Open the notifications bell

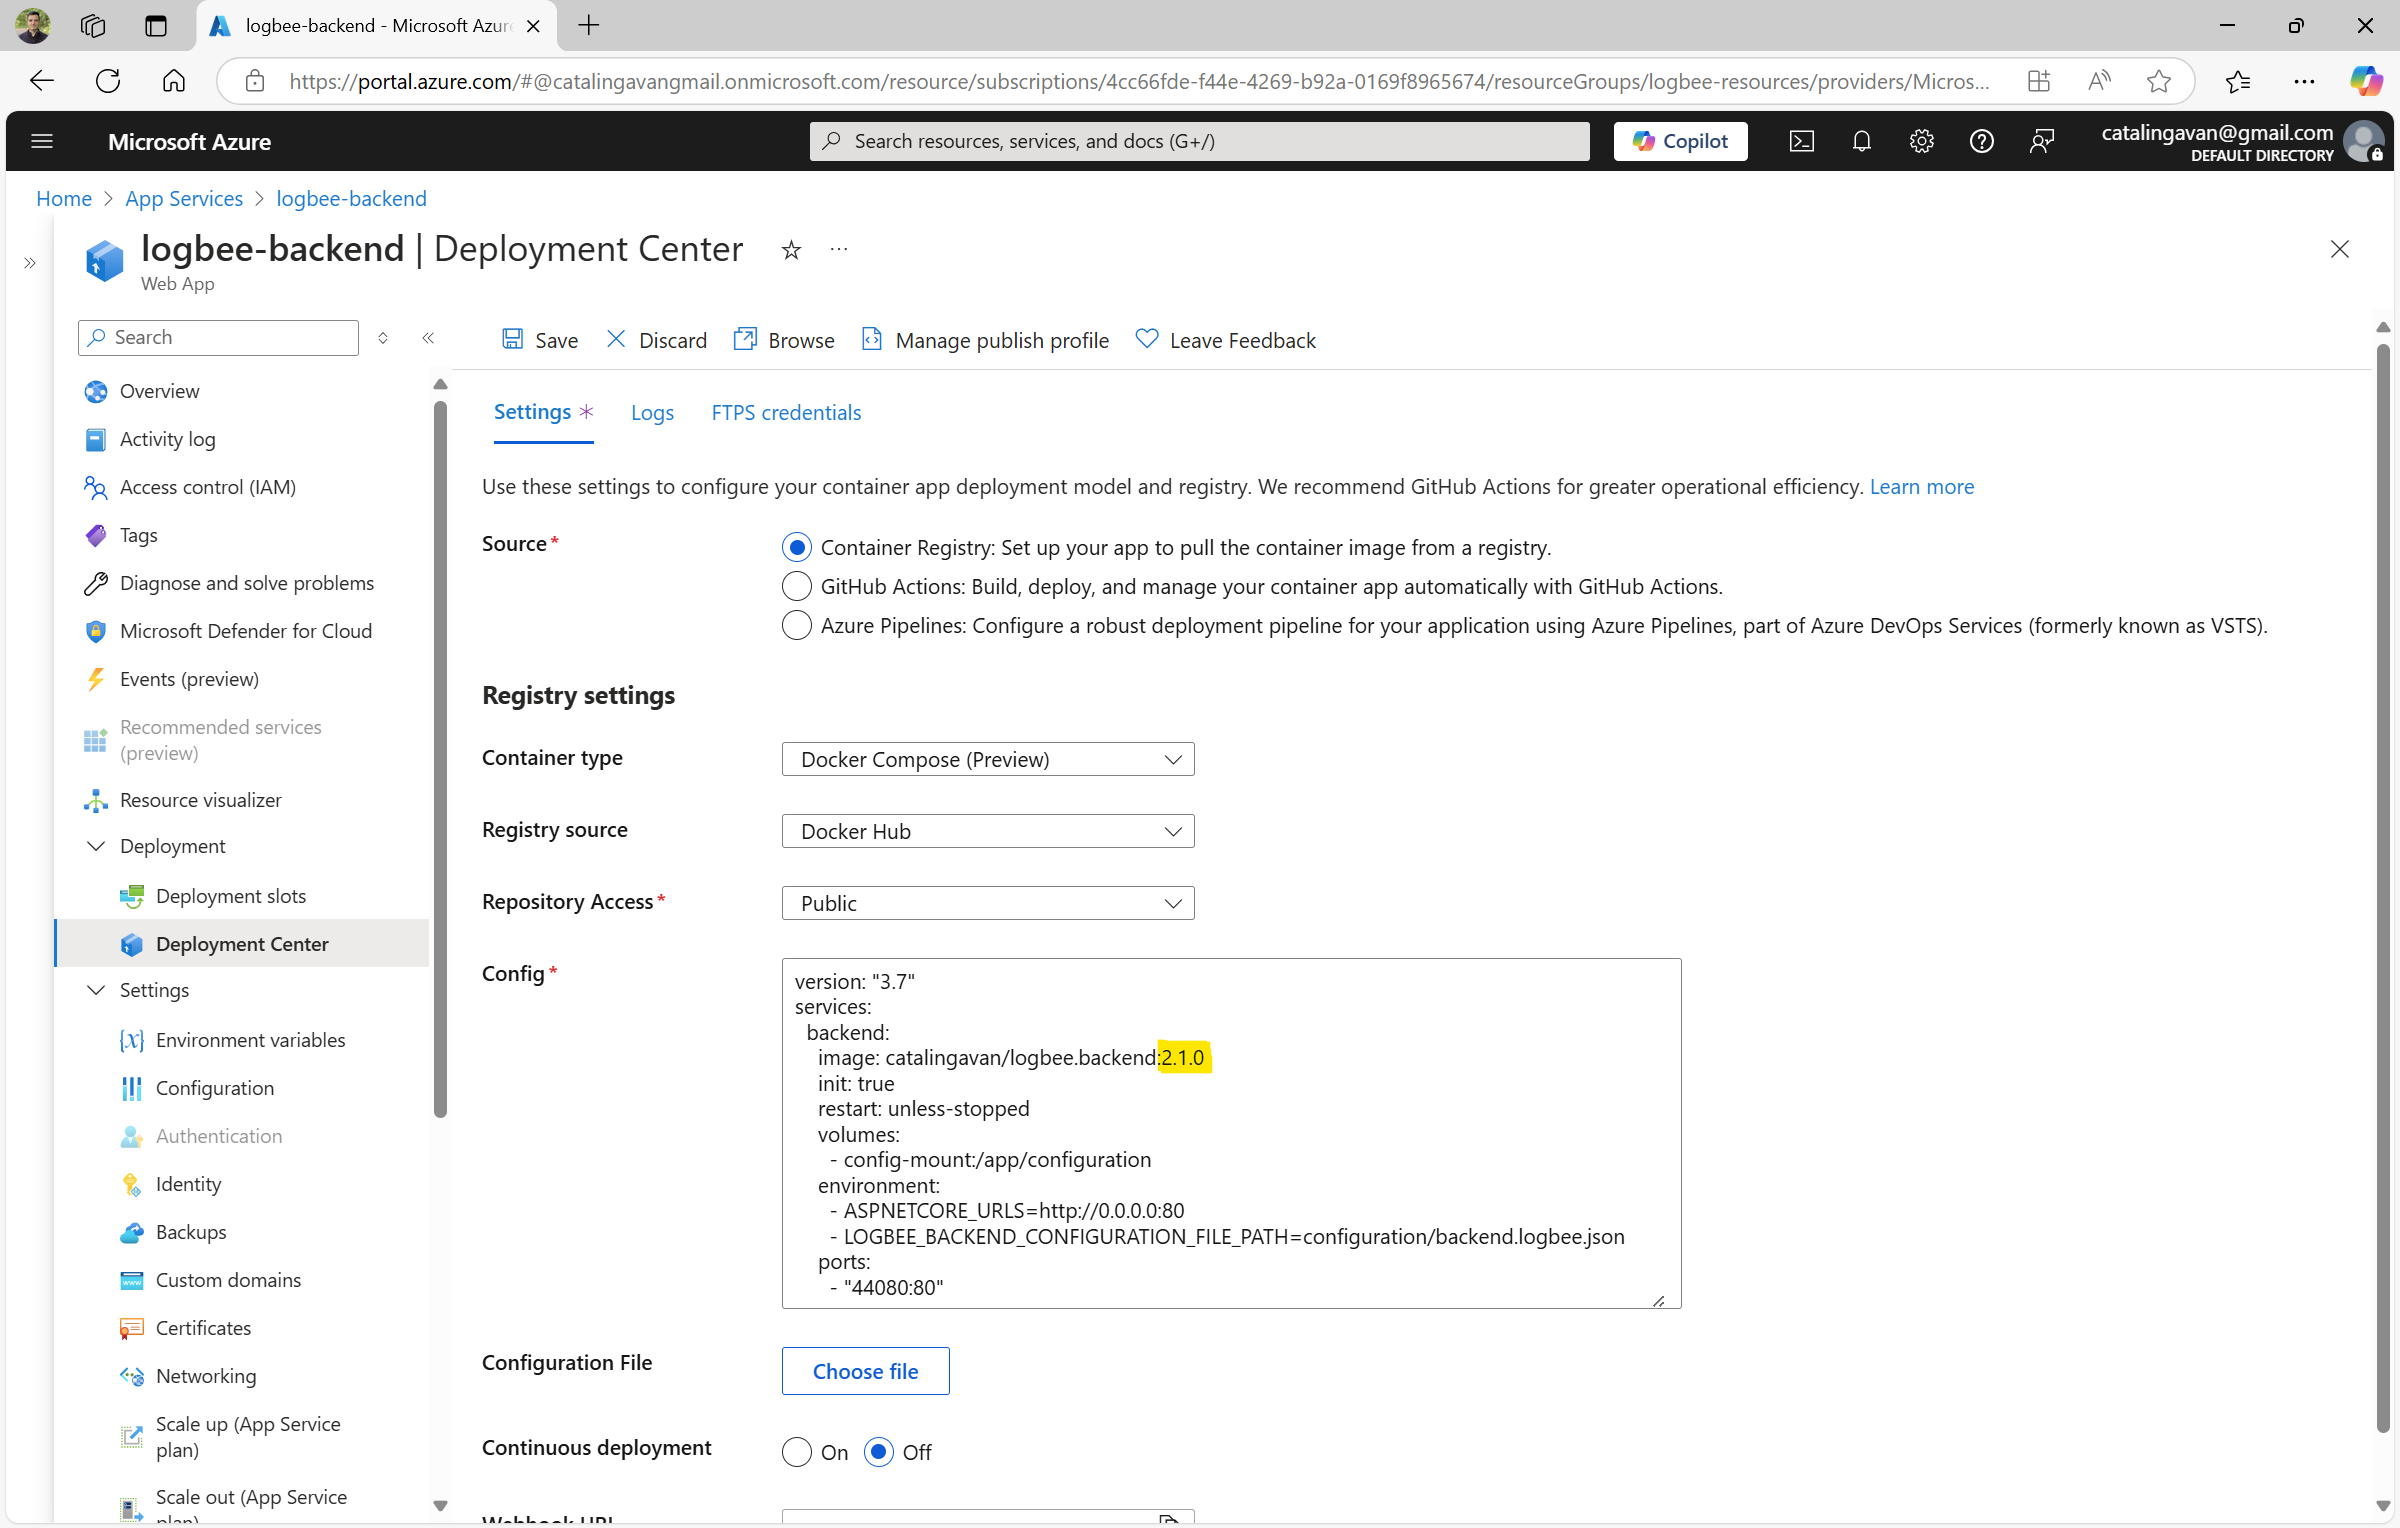click(x=1861, y=141)
